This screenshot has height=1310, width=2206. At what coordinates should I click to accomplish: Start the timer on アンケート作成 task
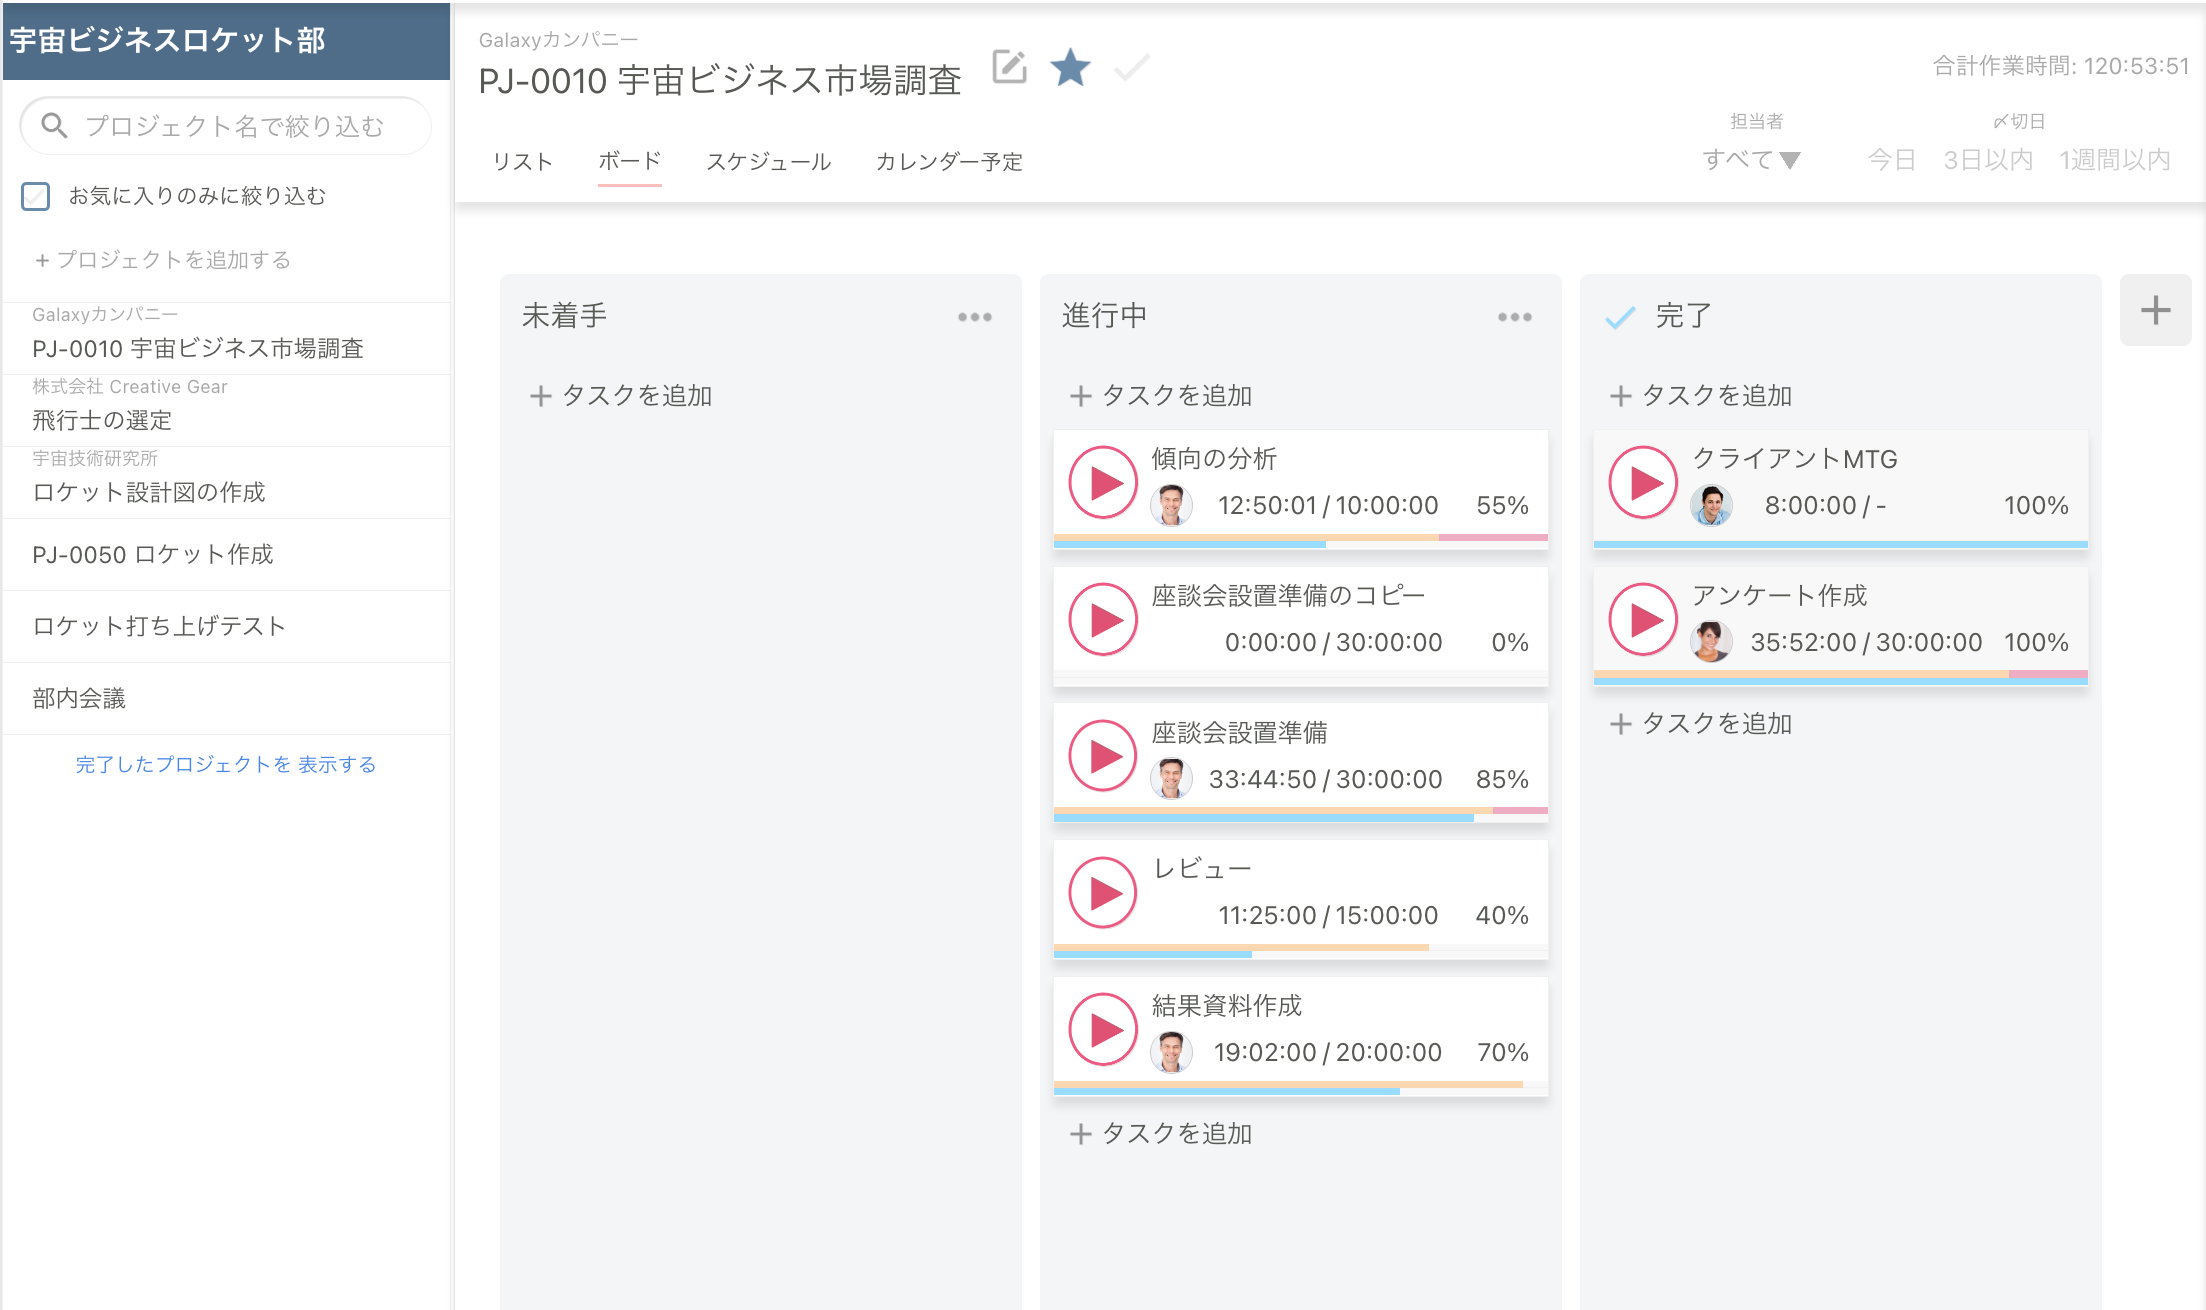1643,618
